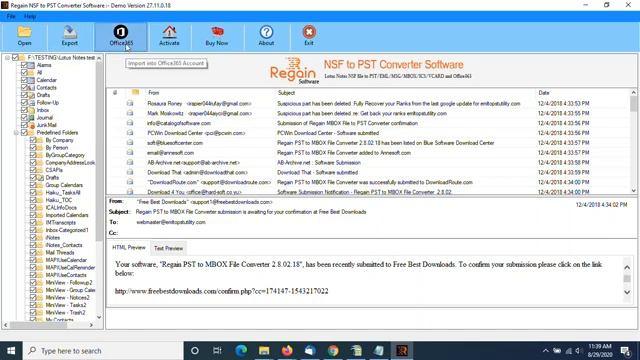Toggle the Calendar folder checkbox
Viewport: 640px width, 360px height.
click(24, 80)
